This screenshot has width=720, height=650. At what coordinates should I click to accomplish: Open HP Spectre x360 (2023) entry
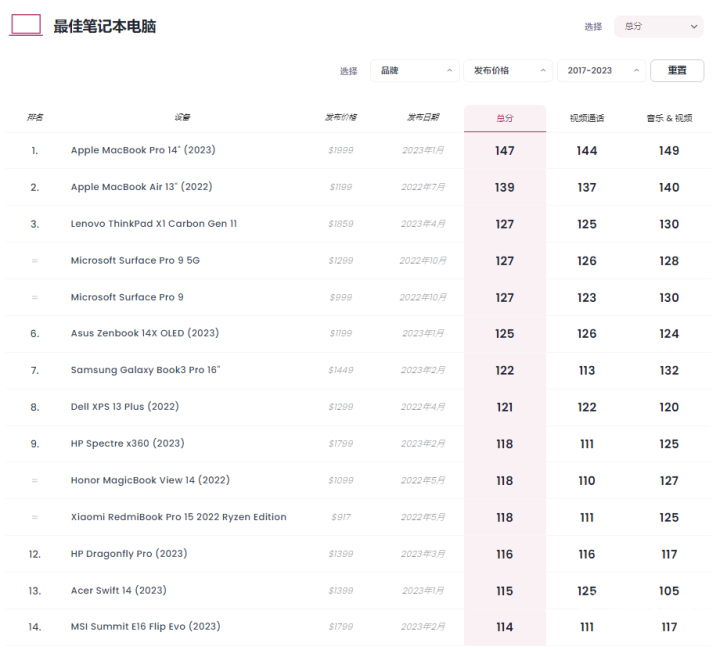coord(127,443)
